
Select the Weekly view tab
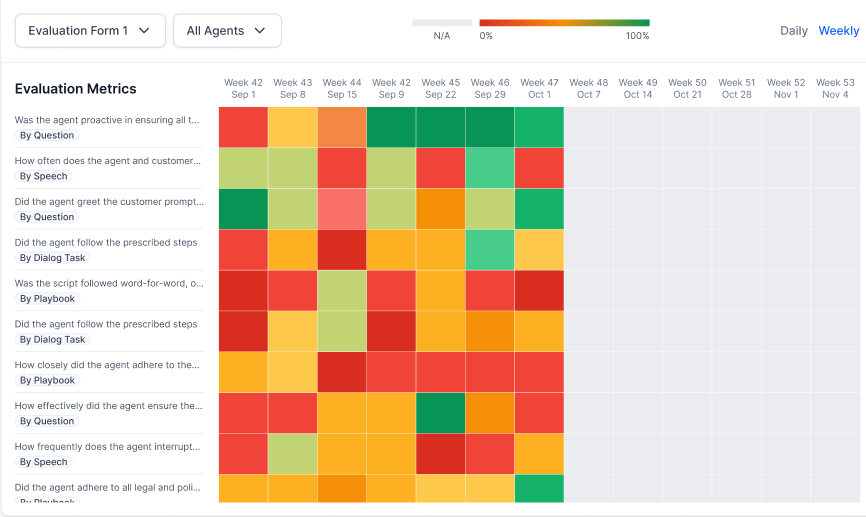838,31
